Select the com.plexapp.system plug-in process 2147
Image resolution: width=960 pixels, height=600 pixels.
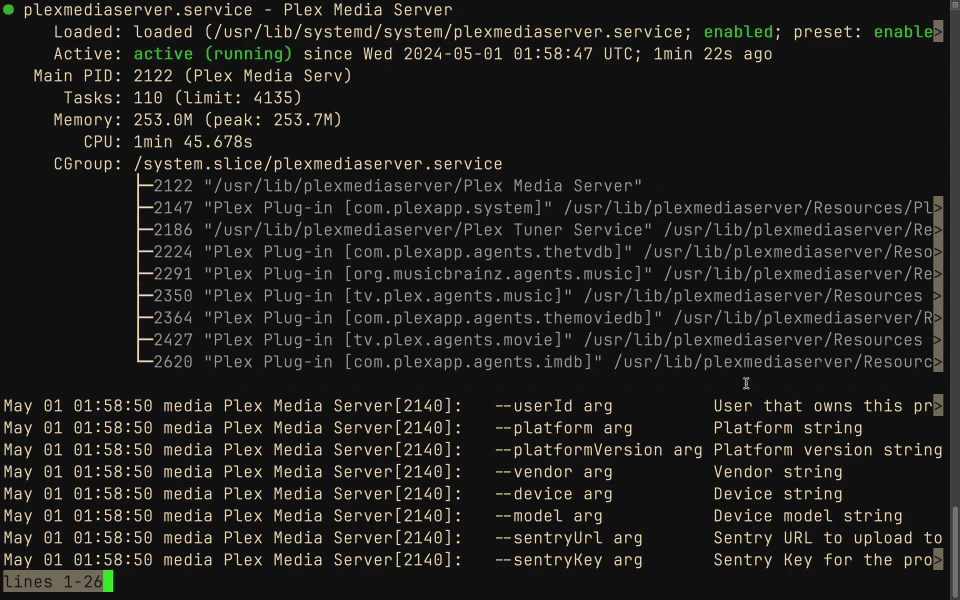[378, 208]
